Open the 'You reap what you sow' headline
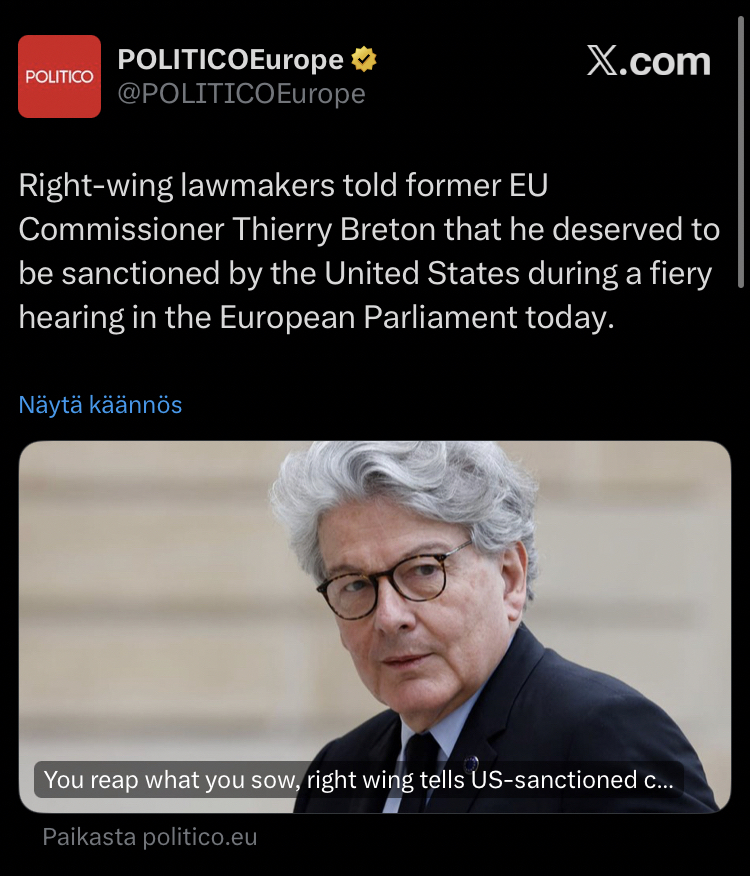750x876 pixels. (x=358, y=779)
